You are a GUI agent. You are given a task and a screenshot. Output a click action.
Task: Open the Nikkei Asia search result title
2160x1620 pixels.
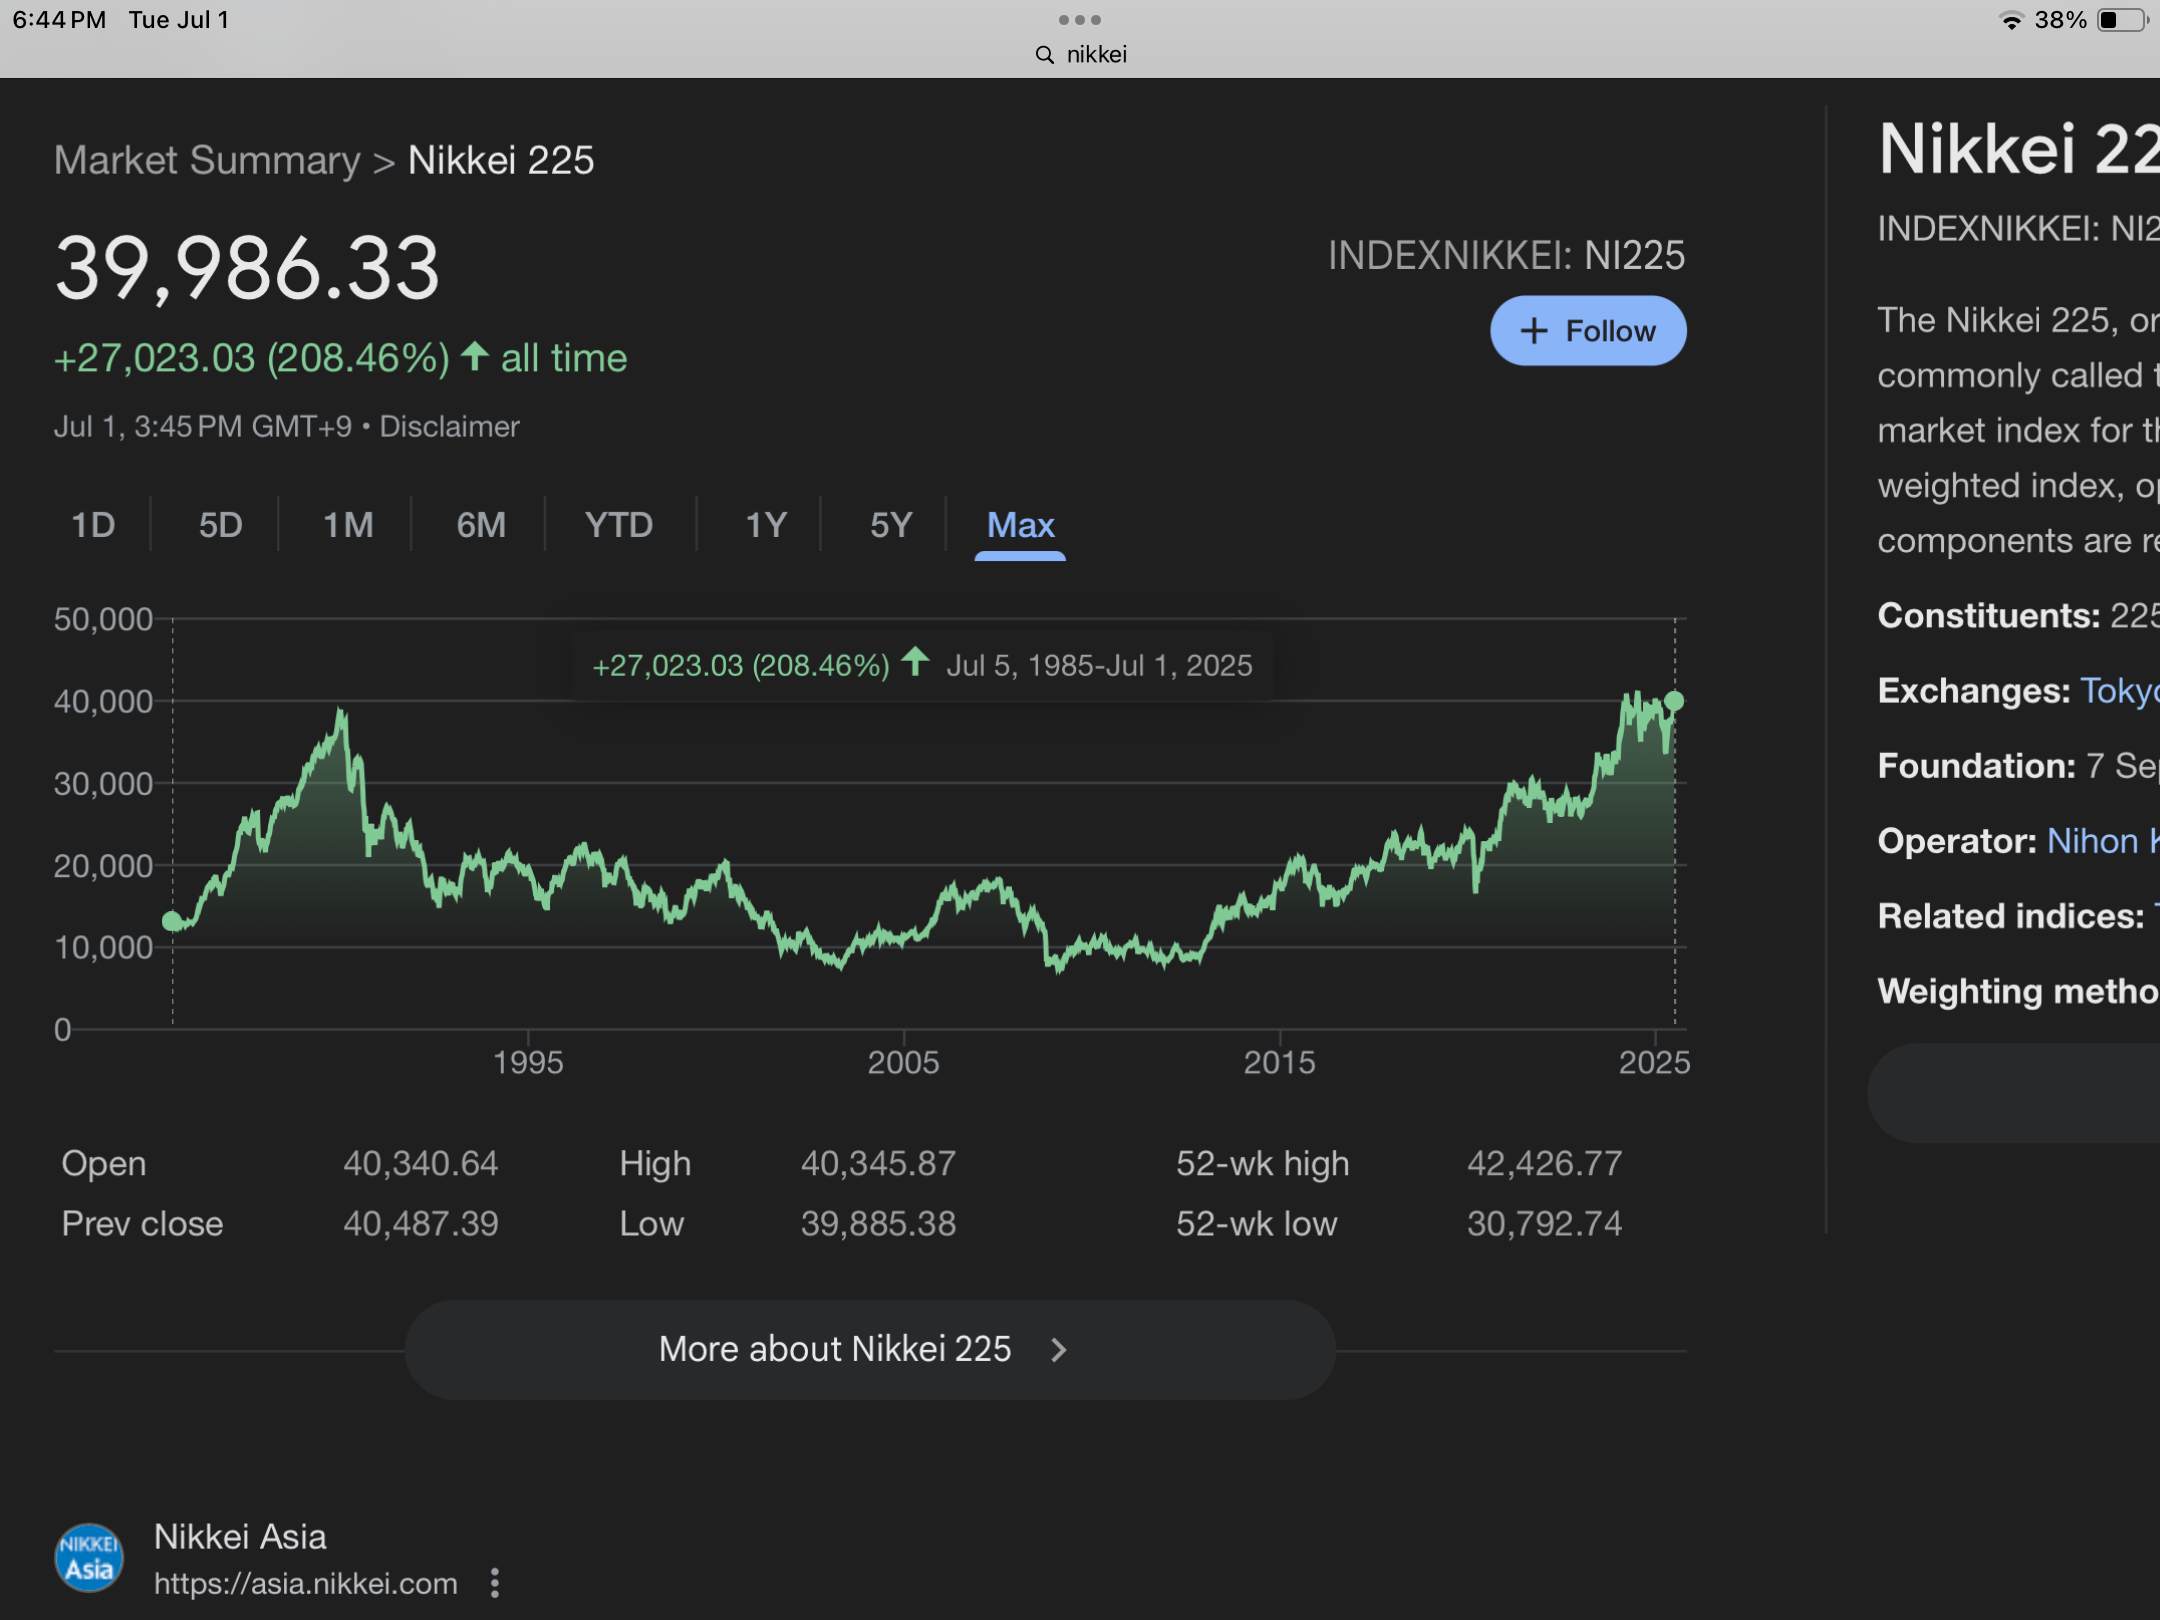pos(240,1536)
